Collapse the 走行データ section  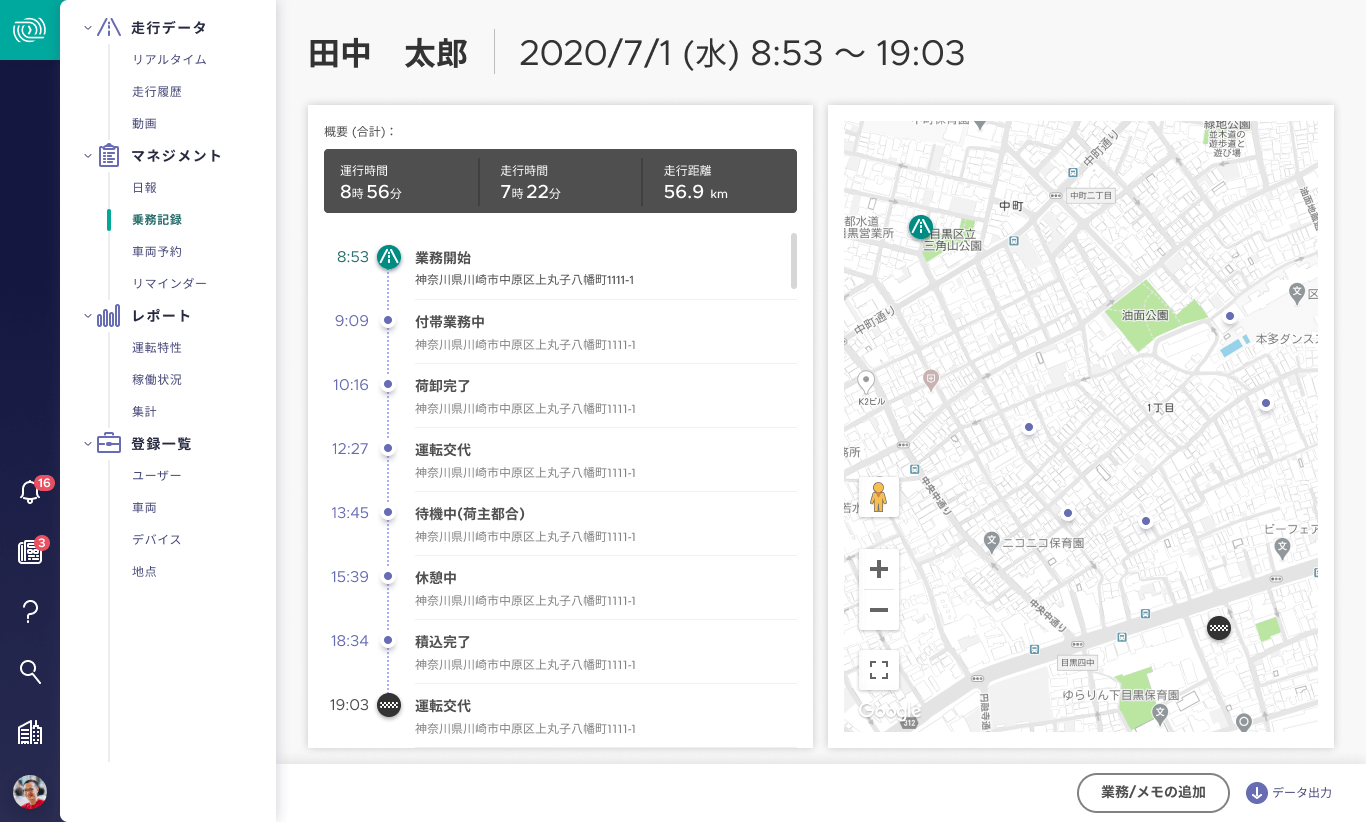(x=88, y=27)
